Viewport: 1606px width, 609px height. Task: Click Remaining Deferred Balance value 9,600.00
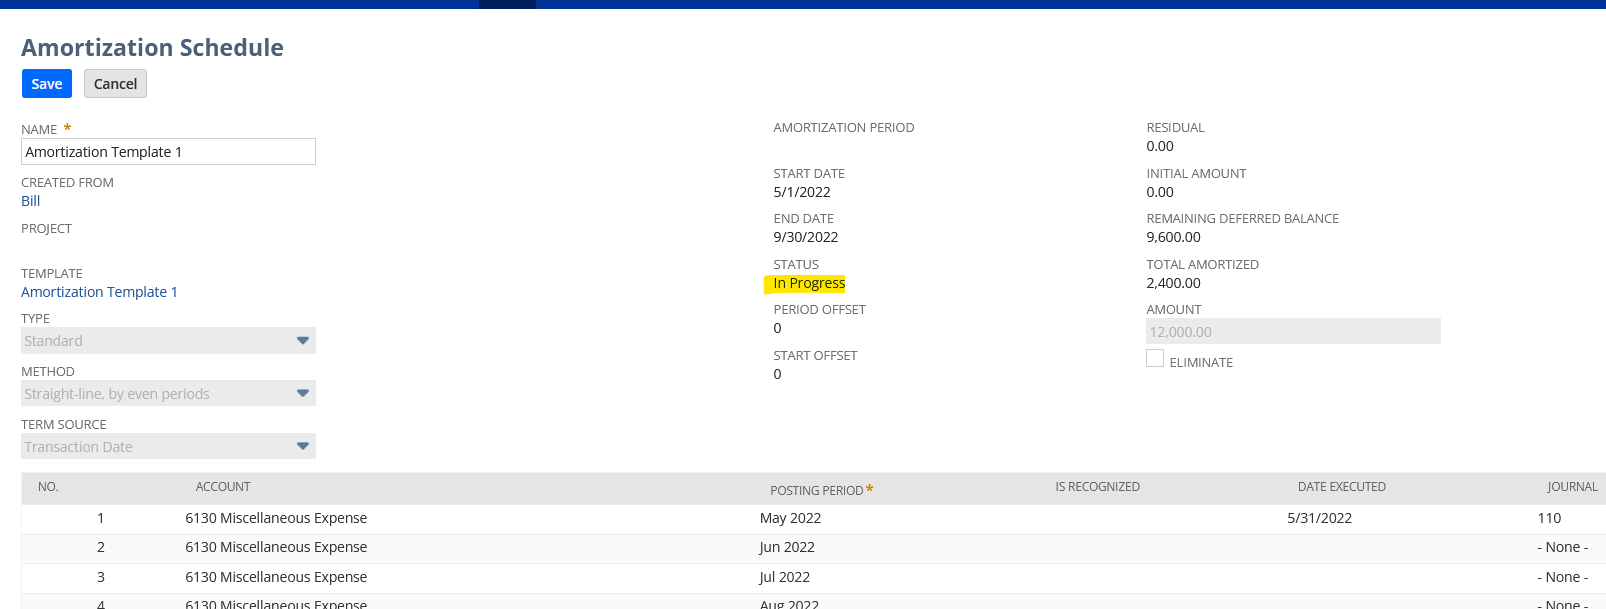coord(1173,237)
